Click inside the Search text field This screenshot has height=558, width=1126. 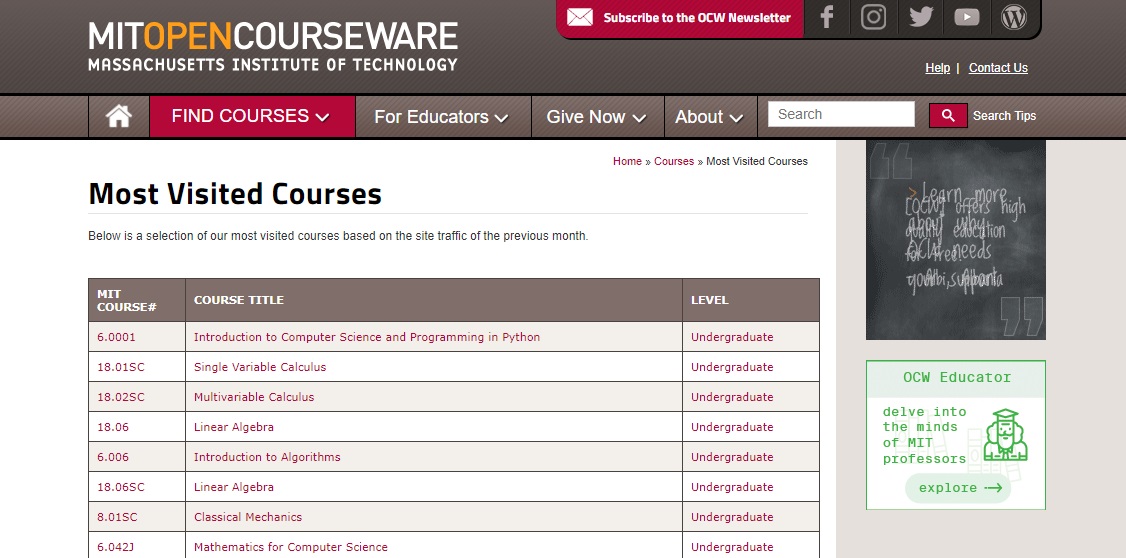(840, 114)
